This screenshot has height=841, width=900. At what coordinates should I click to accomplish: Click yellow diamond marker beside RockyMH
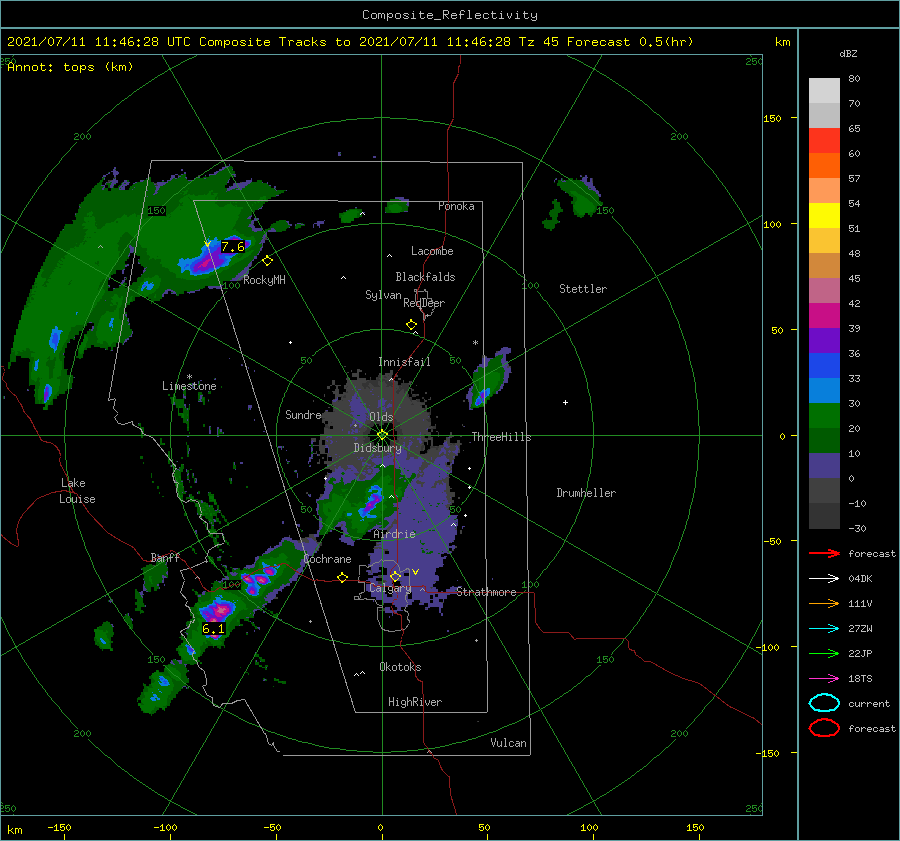[x=267, y=261]
